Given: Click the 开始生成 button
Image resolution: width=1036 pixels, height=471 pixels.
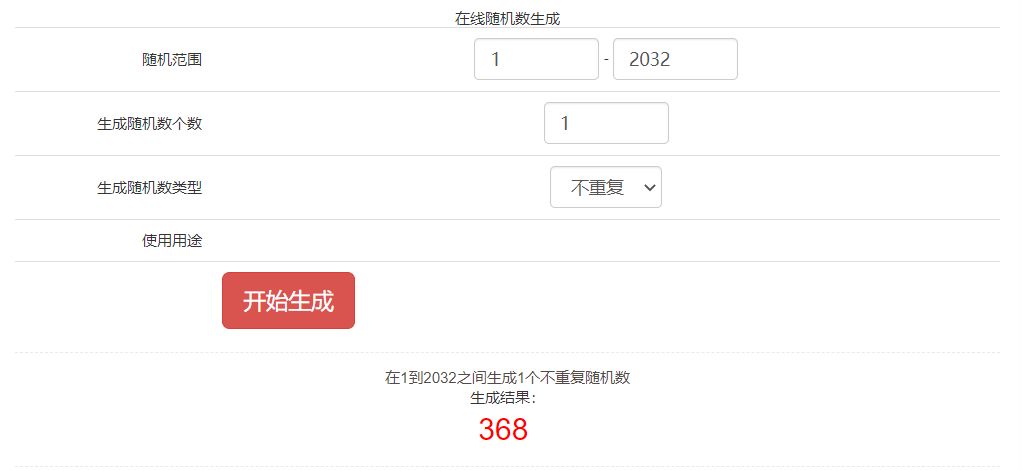Looking at the screenshot, I should pos(288,301).
